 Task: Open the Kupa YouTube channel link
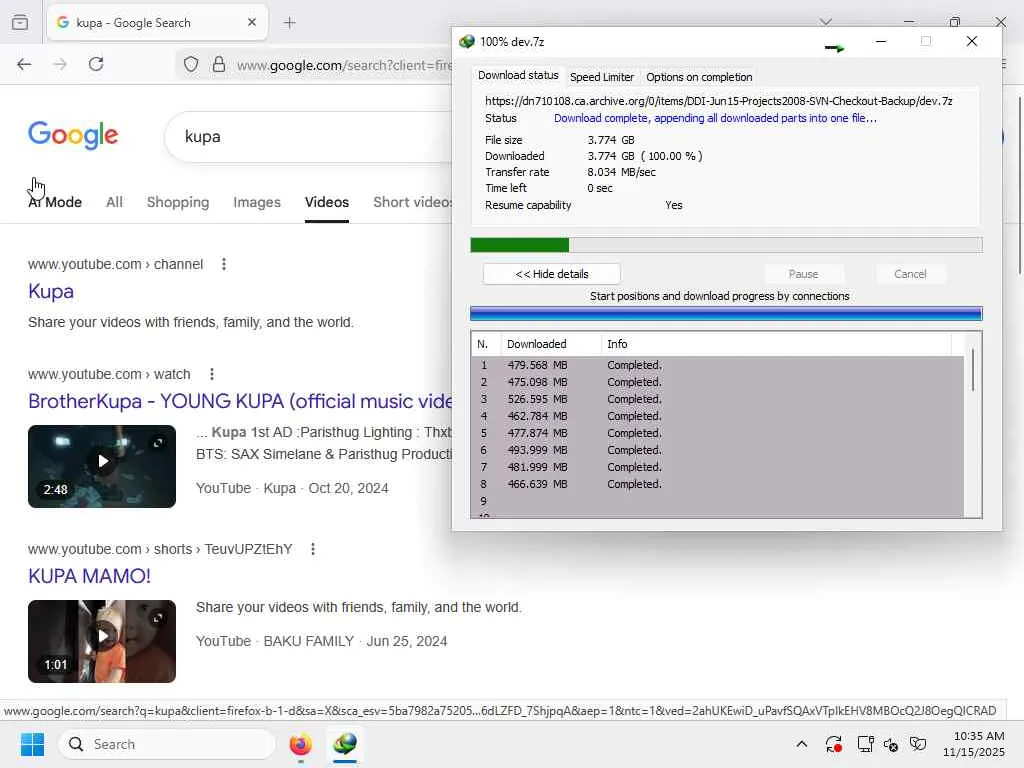[51, 291]
